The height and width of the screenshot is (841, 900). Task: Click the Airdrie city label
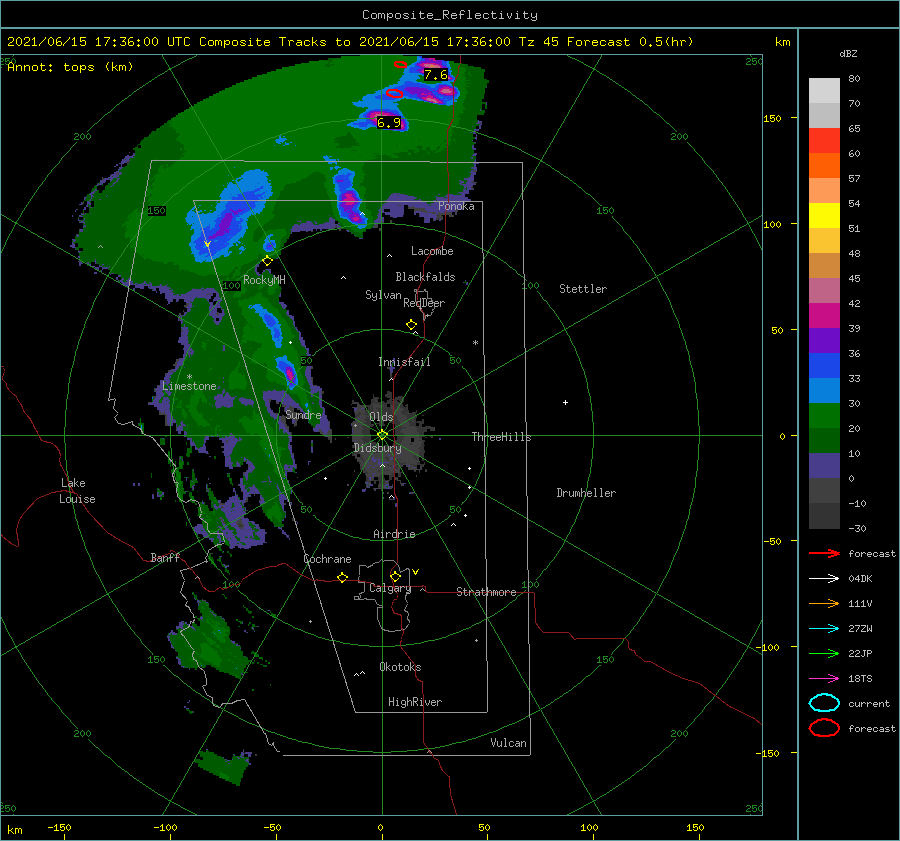click(x=394, y=534)
